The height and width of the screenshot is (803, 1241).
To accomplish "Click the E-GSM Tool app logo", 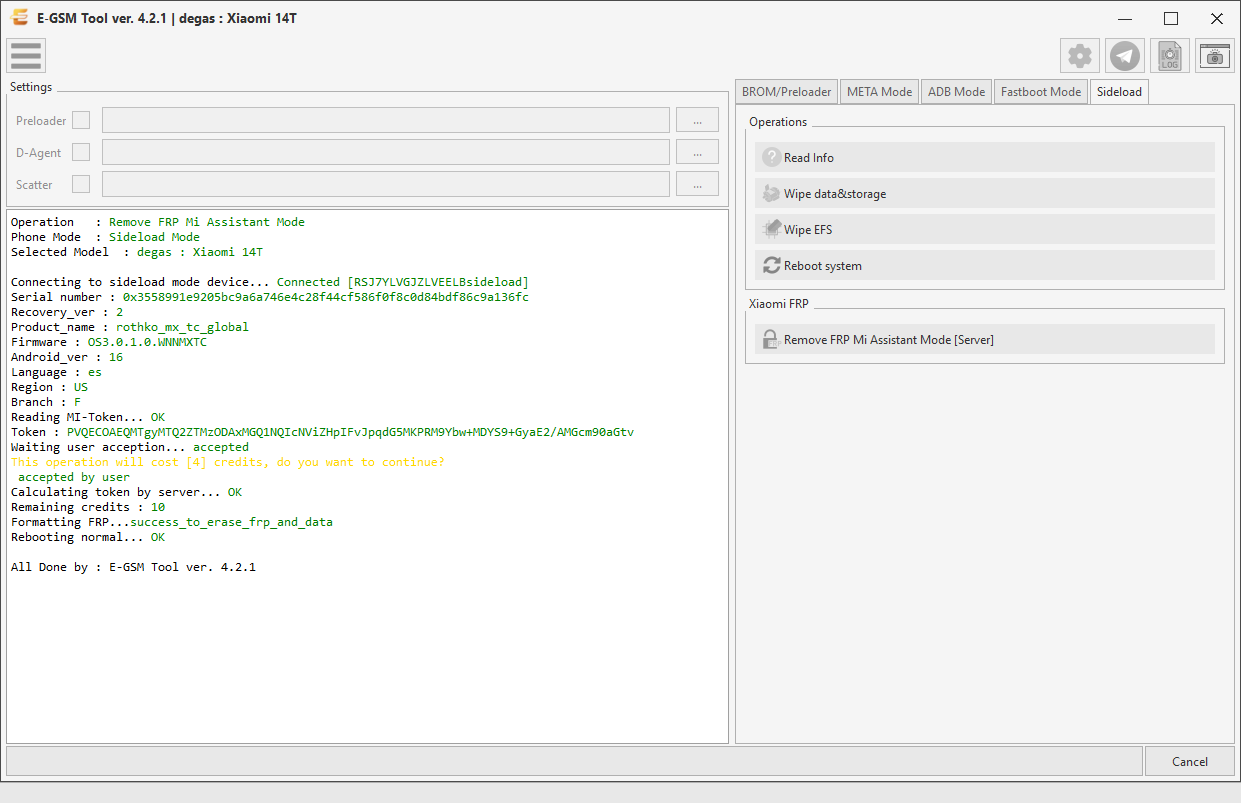I will [x=18, y=17].
